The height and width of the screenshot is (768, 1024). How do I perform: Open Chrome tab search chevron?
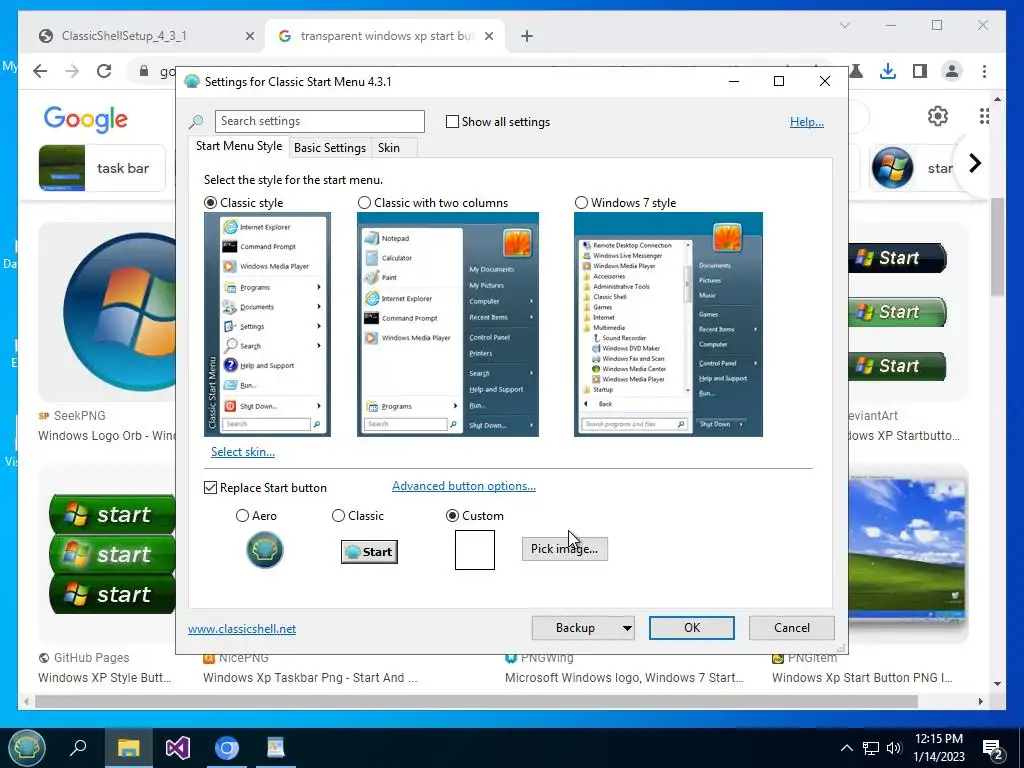tap(844, 25)
